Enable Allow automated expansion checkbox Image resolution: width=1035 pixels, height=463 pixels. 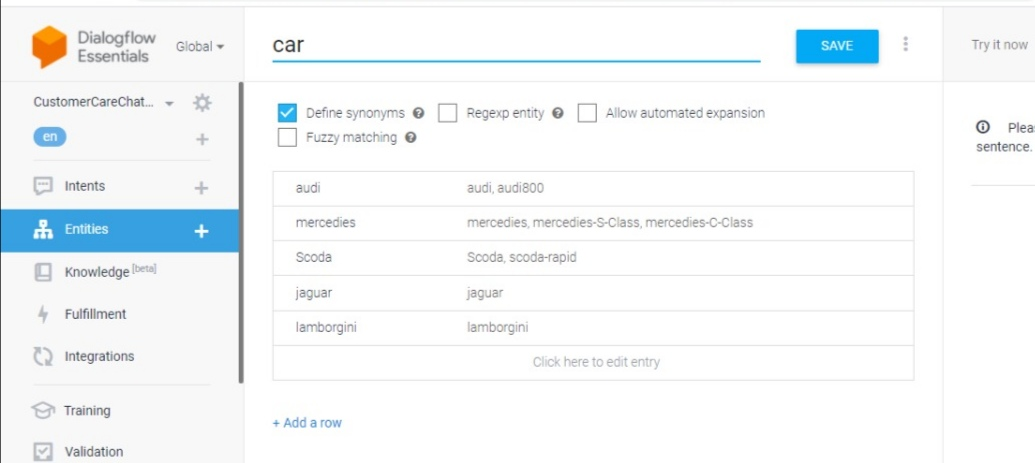587,113
